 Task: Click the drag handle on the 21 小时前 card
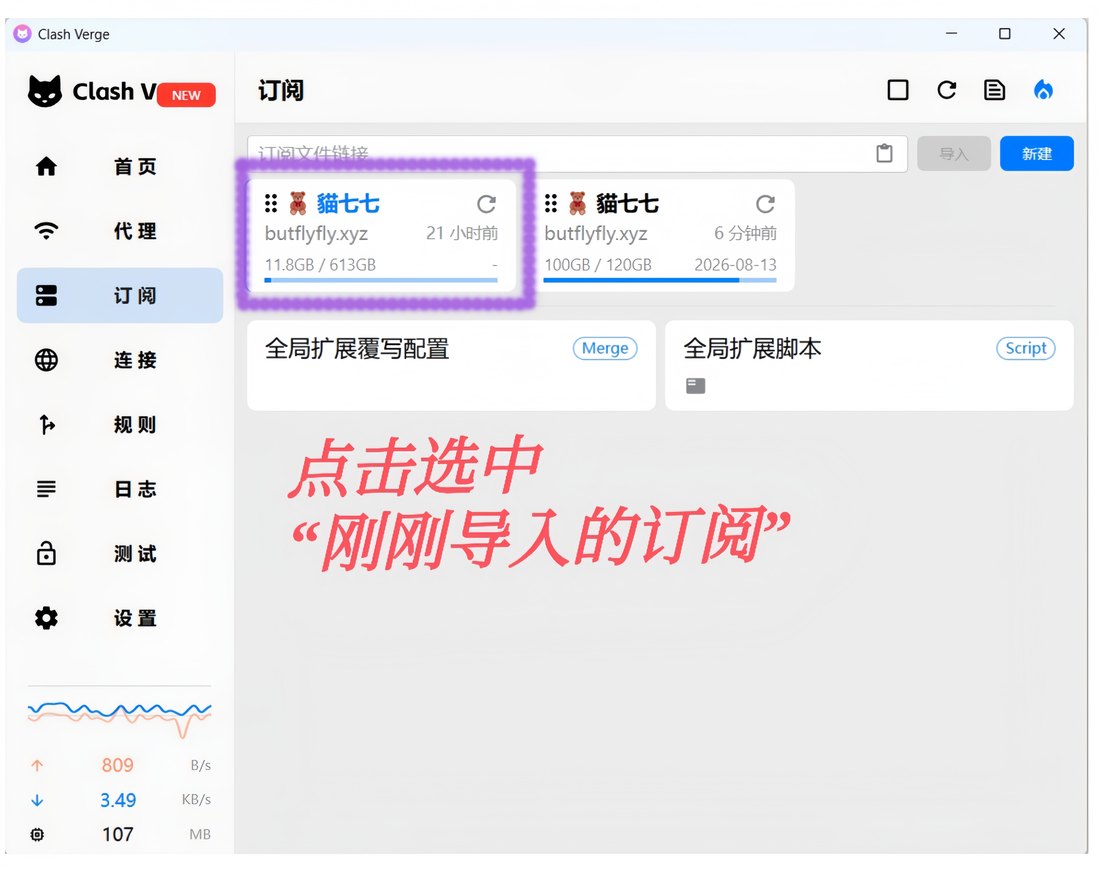click(271, 203)
